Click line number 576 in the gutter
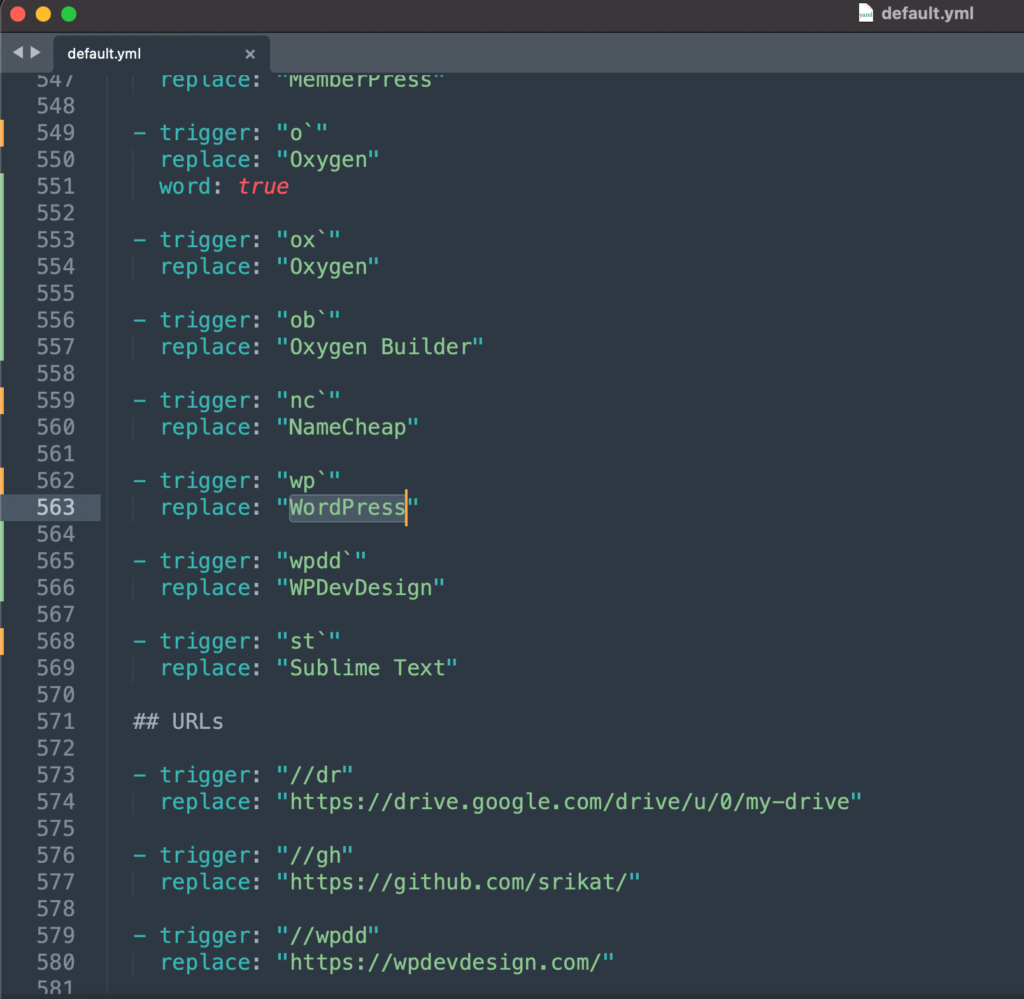The height and width of the screenshot is (999, 1024). (56, 856)
